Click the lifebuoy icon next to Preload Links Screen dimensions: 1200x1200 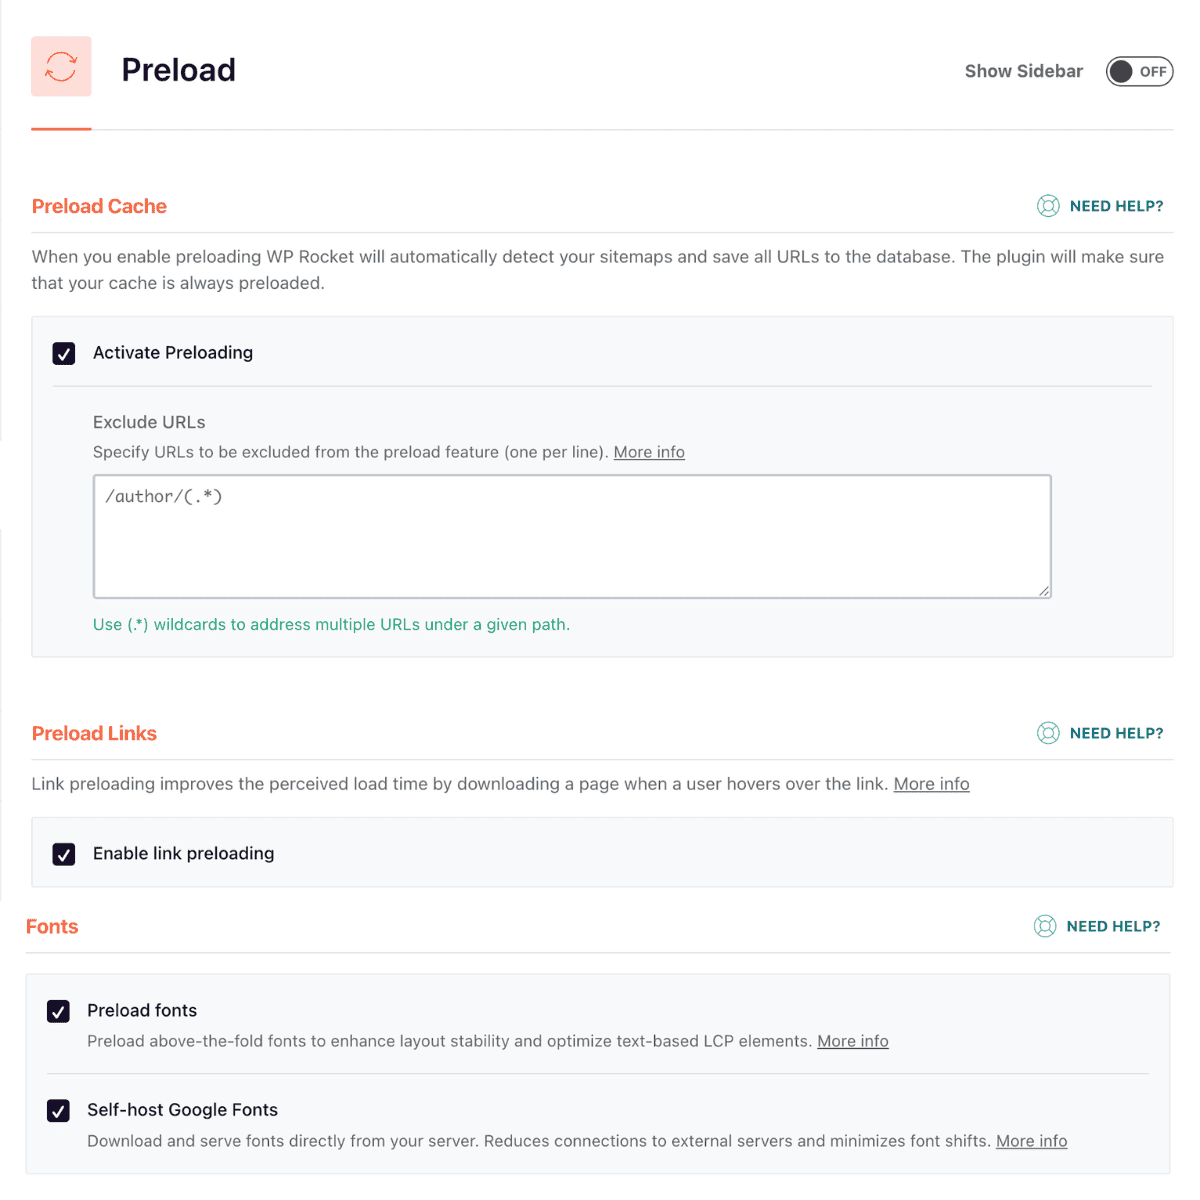tap(1048, 733)
